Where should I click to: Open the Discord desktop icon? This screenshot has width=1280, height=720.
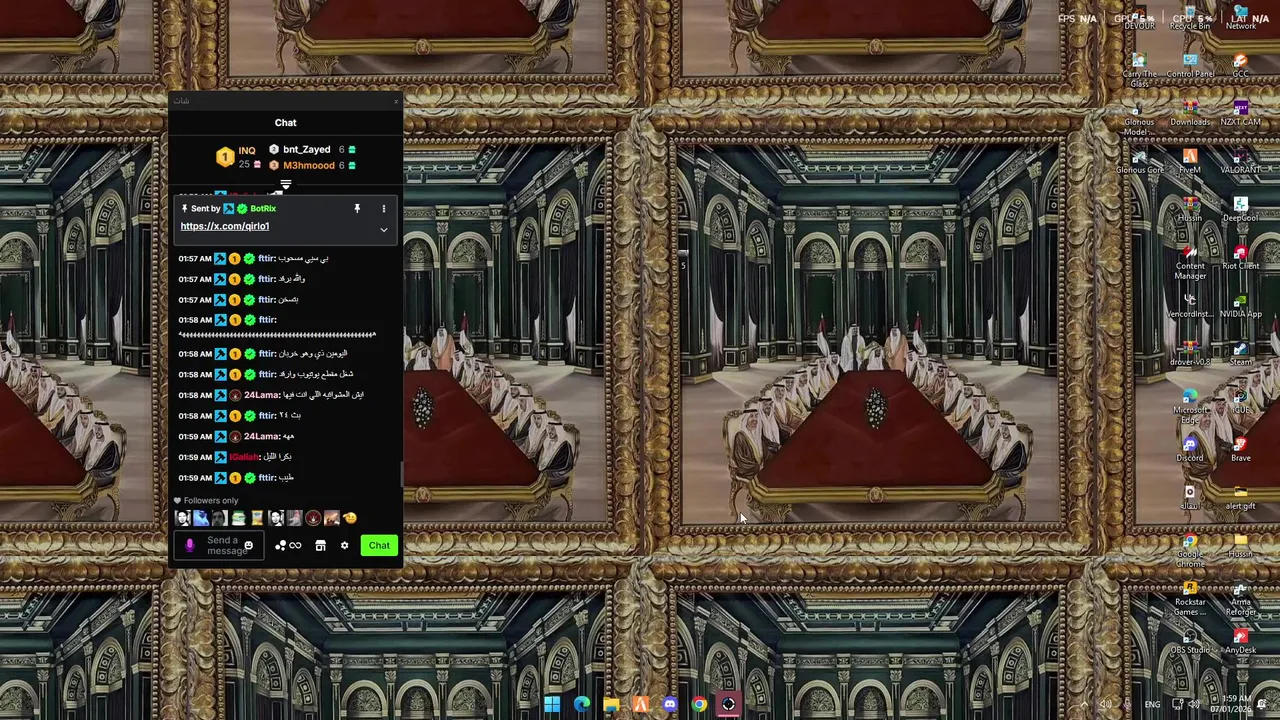[x=1190, y=450]
